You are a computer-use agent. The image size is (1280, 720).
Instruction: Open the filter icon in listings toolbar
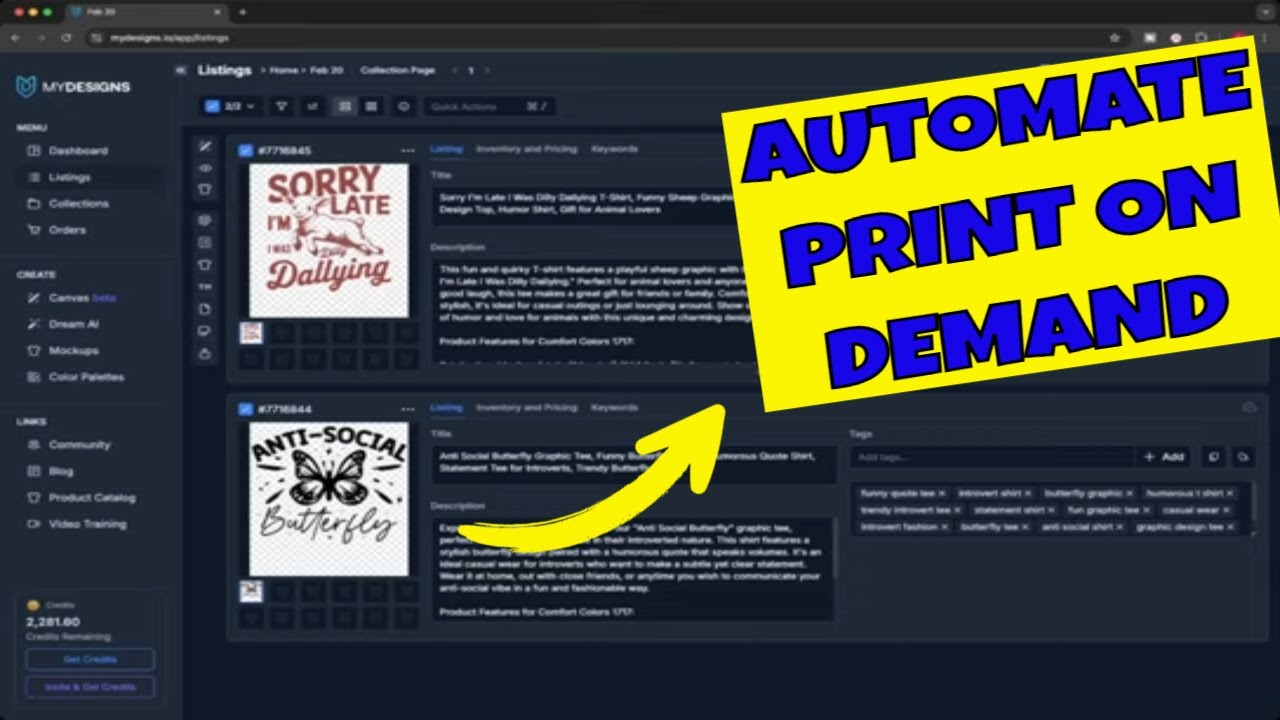pos(282,106)
